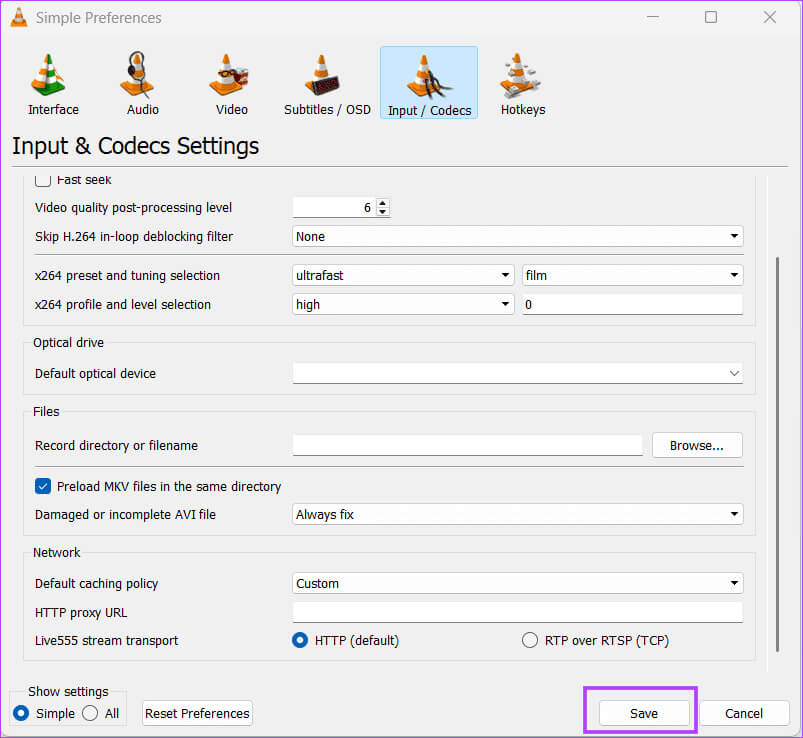Click the Reset Preferences button
The image size is (803, 738).
tap(197, 713)
